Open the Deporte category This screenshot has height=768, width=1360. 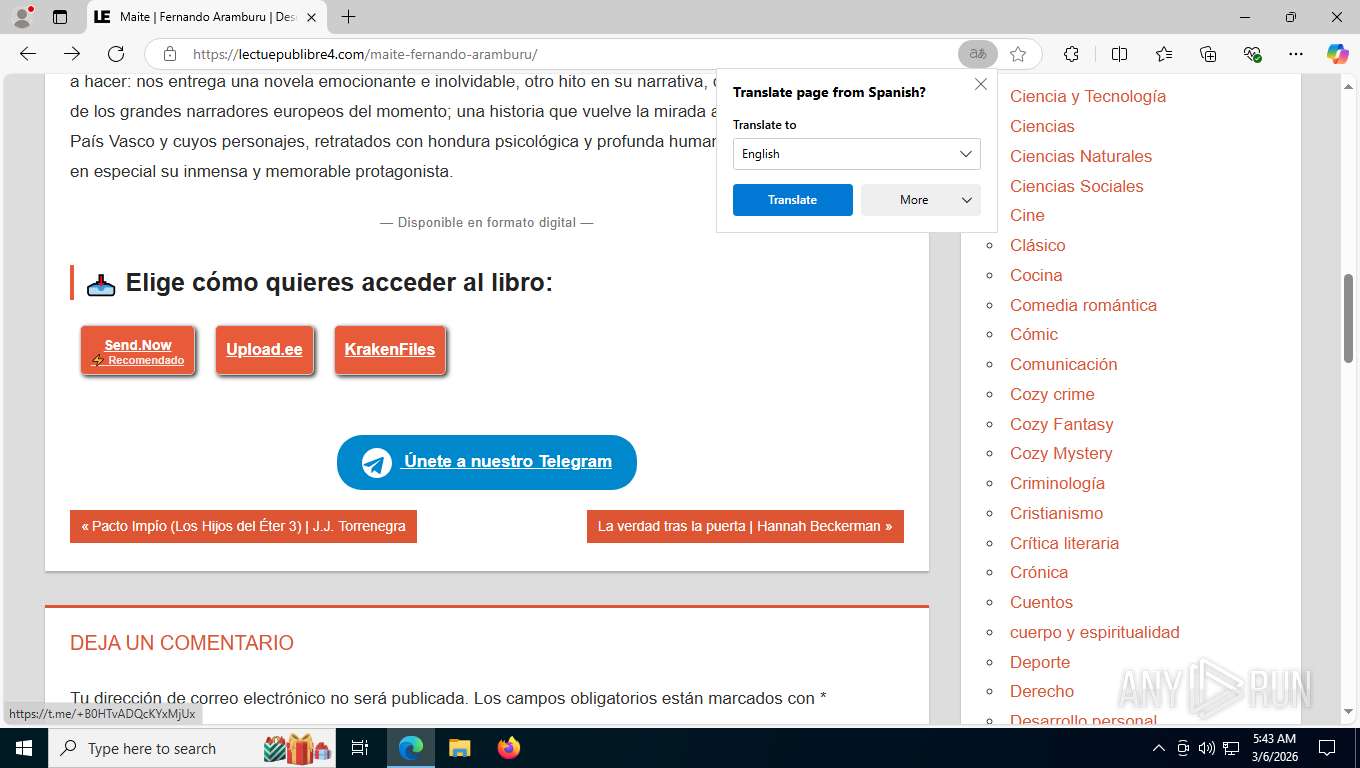point(1040,662)
